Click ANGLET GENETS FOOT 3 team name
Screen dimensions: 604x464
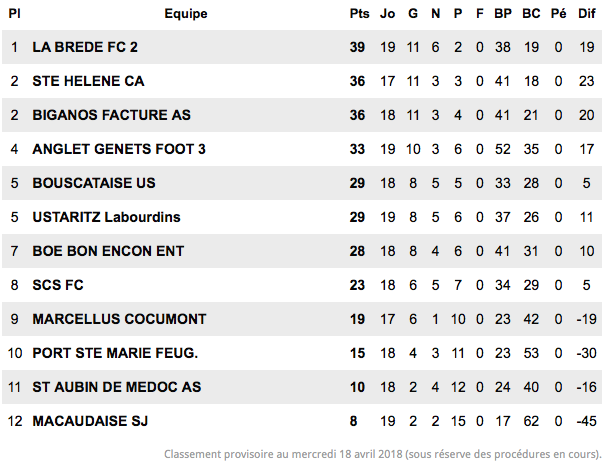pyautogui.click(x=119, y=149)
